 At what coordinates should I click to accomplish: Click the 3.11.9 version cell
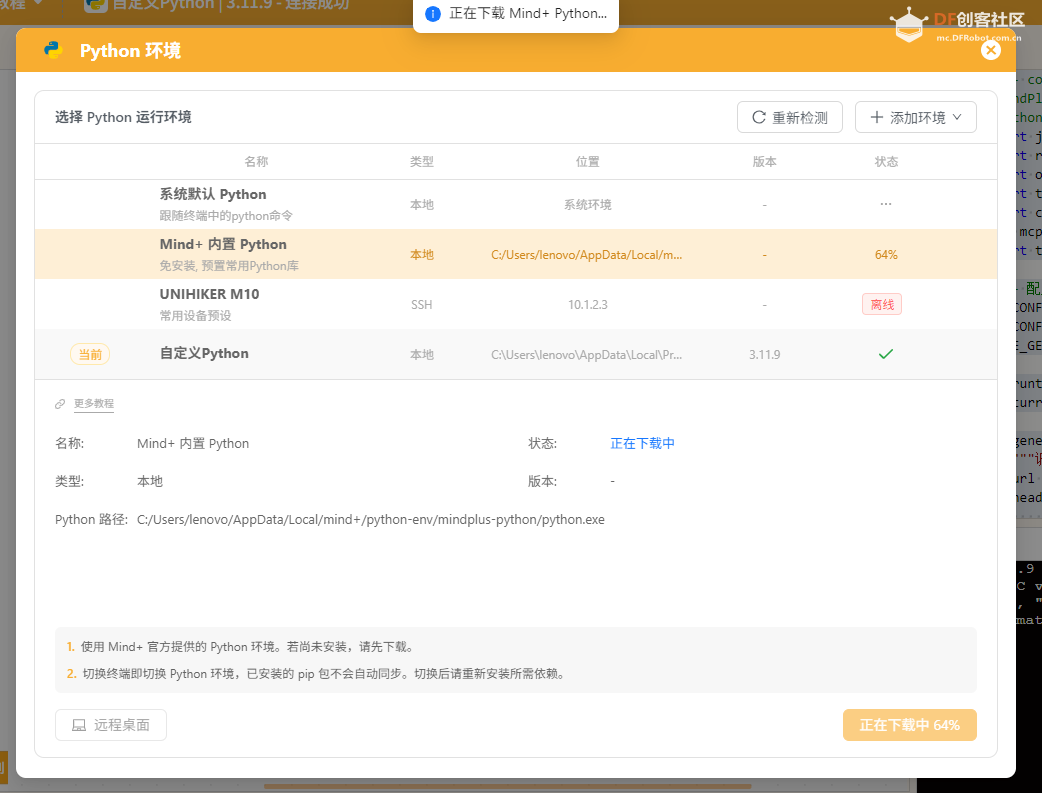tap(764, 354)
